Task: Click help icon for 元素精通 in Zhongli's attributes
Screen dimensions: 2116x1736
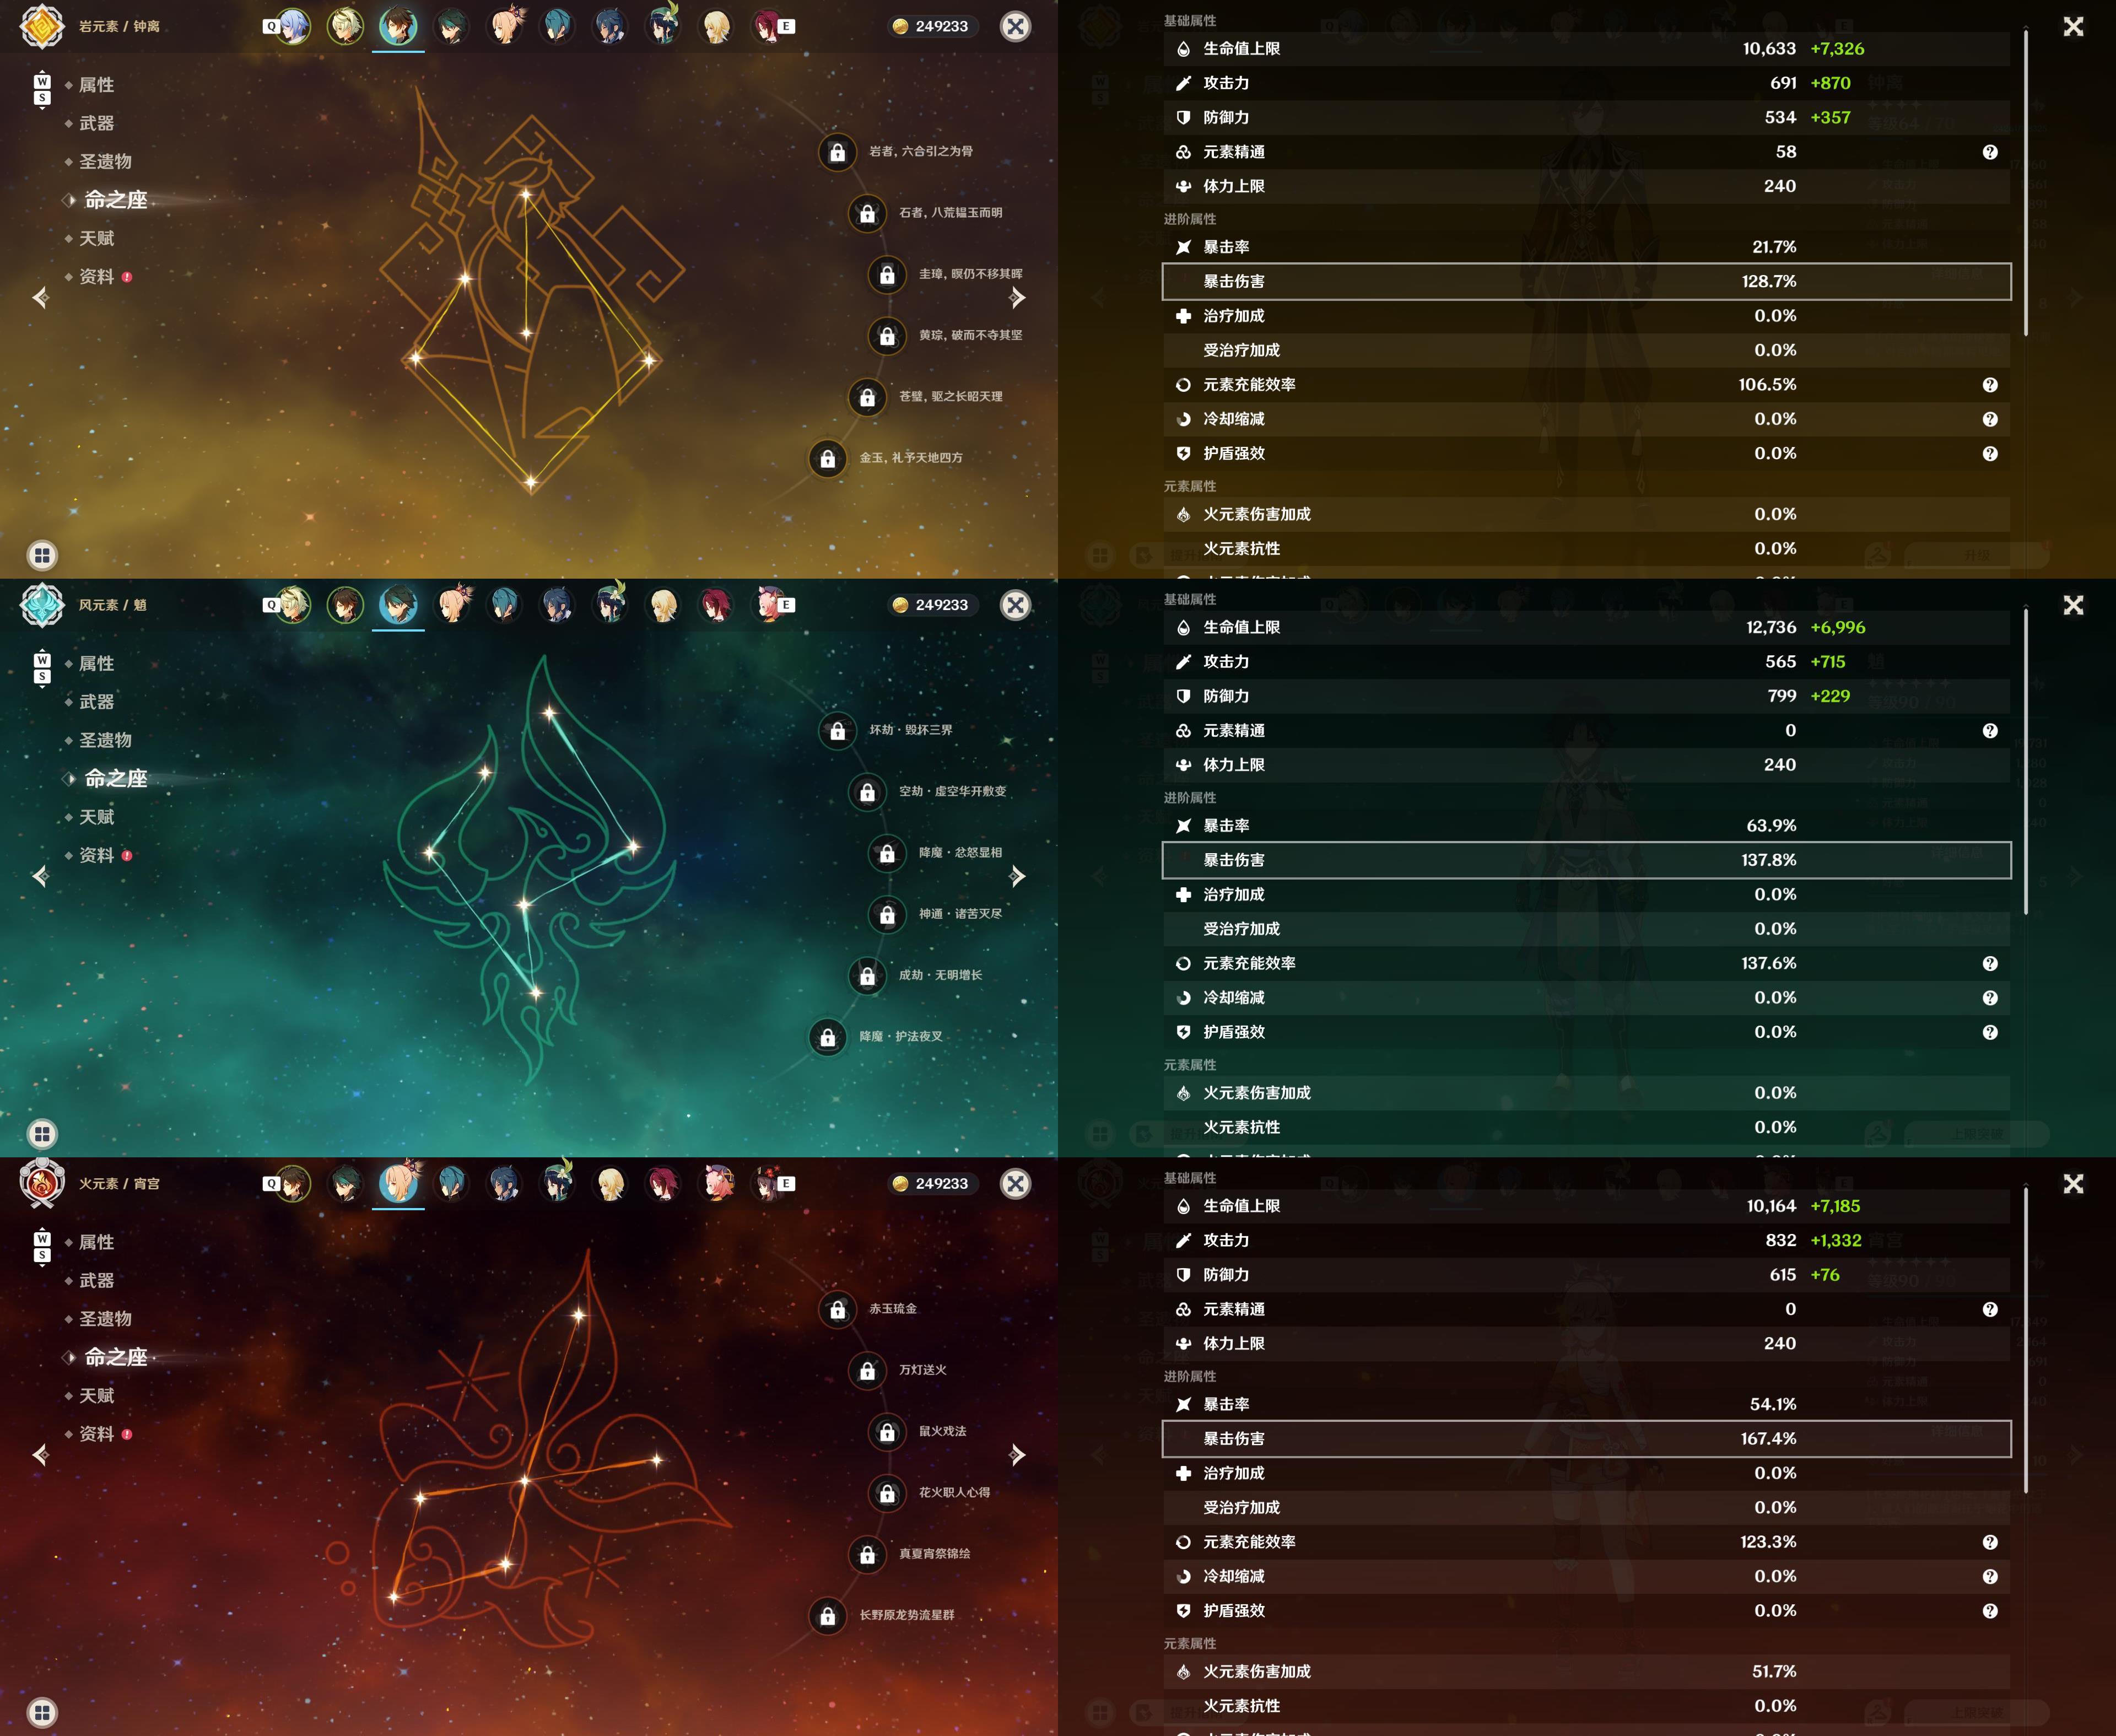Action: 1990,152
